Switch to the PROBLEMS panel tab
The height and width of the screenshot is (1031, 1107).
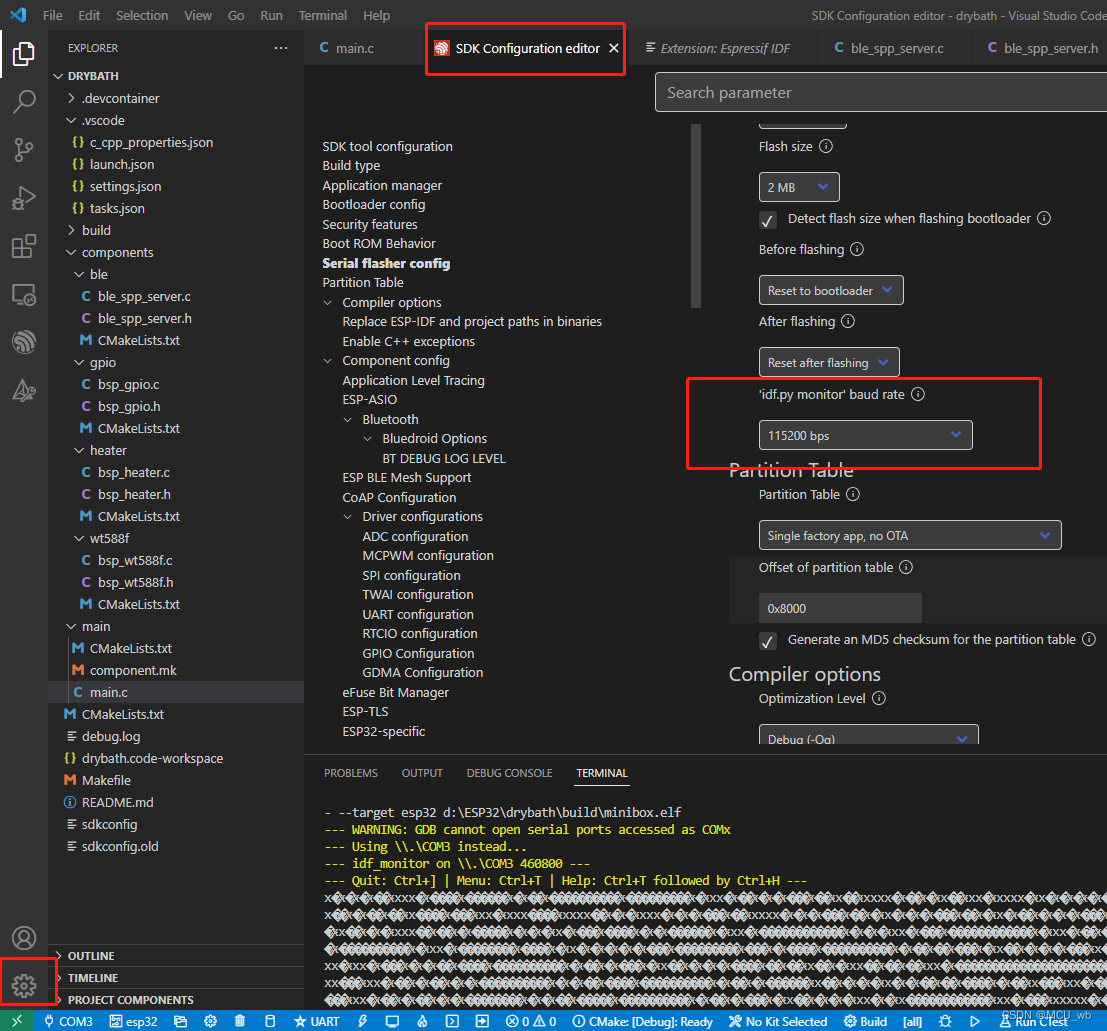click(351, 773)
